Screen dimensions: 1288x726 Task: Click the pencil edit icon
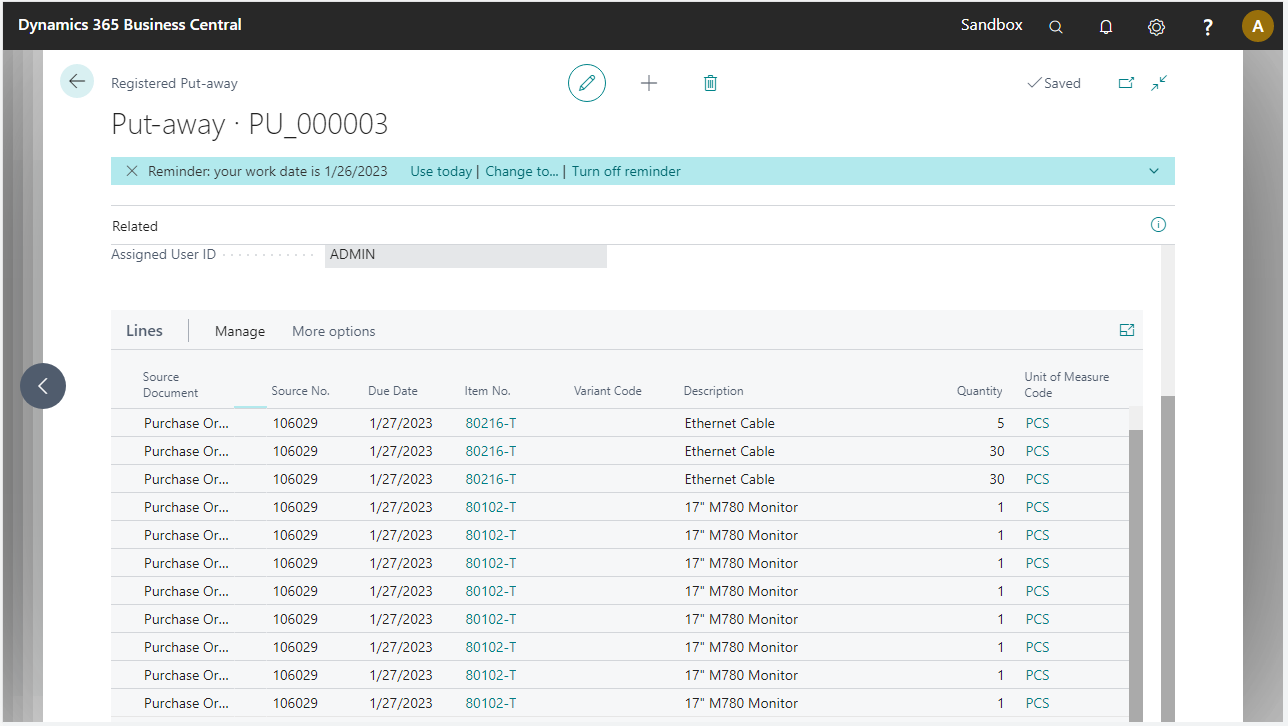[587, 83]
